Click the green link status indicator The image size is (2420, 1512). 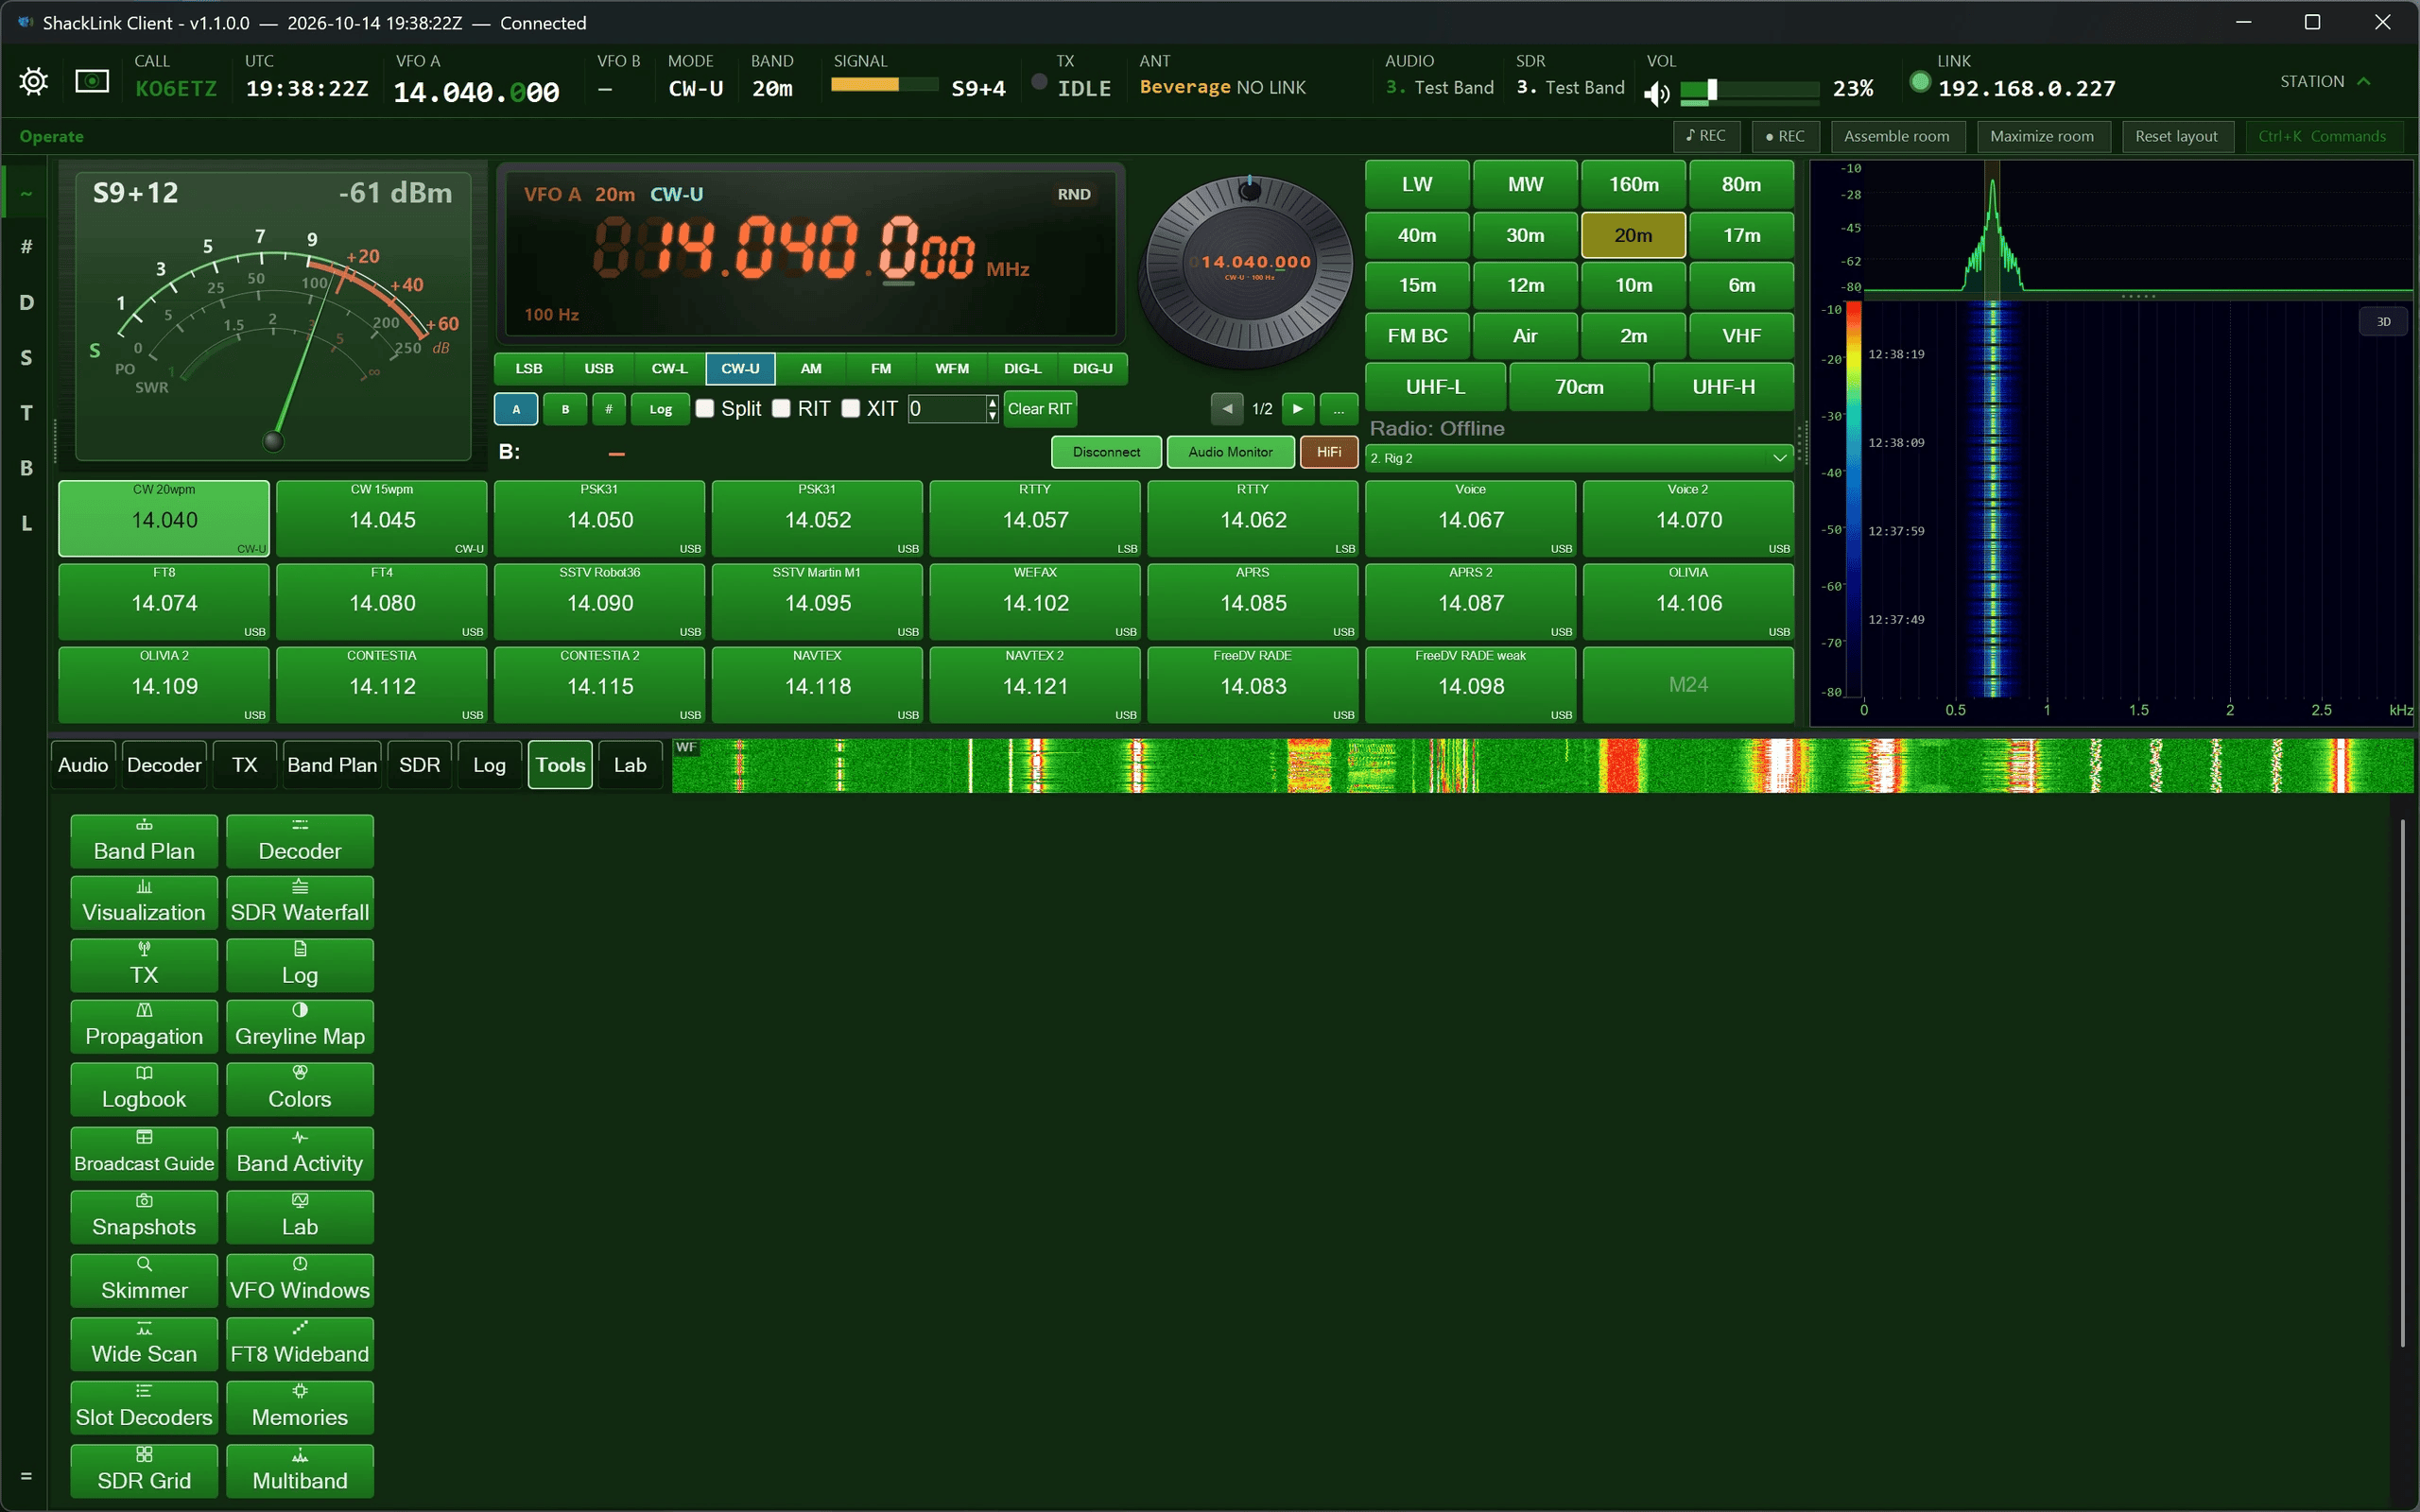[x=1919, y=82]
